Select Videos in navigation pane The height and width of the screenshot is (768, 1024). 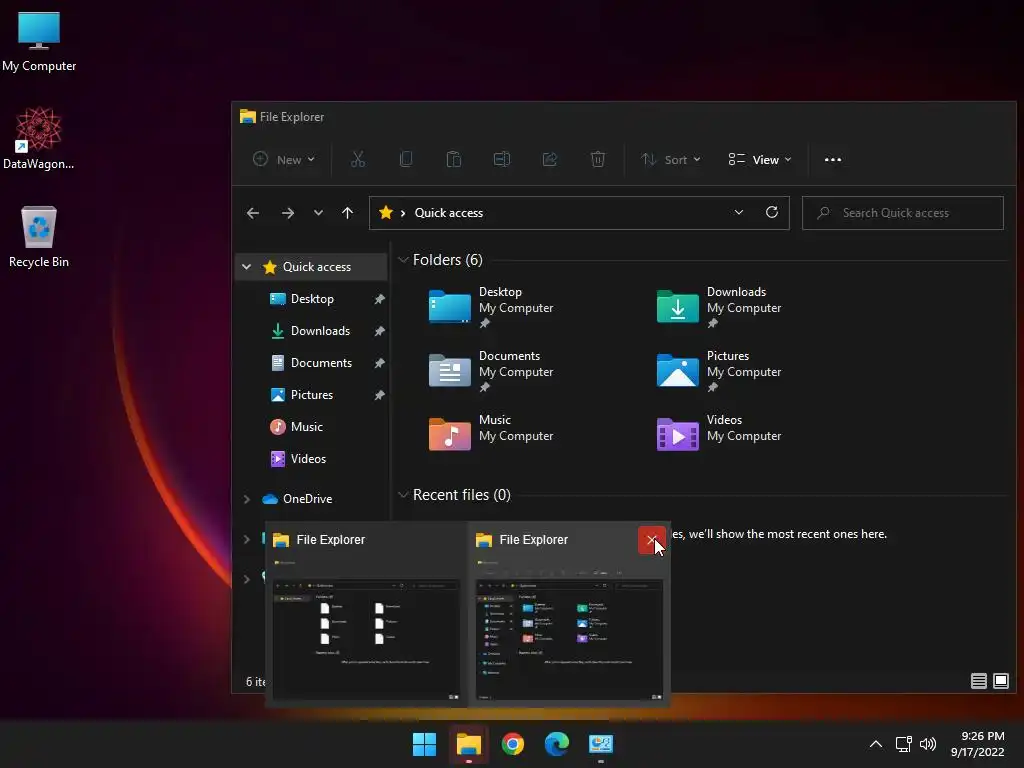pos(308,459)
